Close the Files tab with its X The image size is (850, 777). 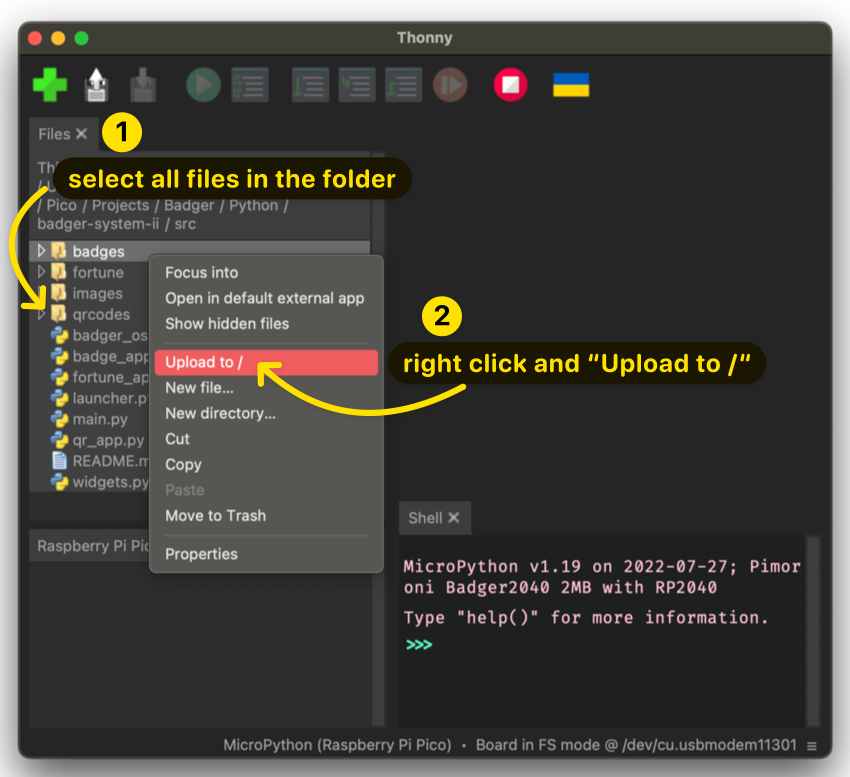(x=81, y=134)
